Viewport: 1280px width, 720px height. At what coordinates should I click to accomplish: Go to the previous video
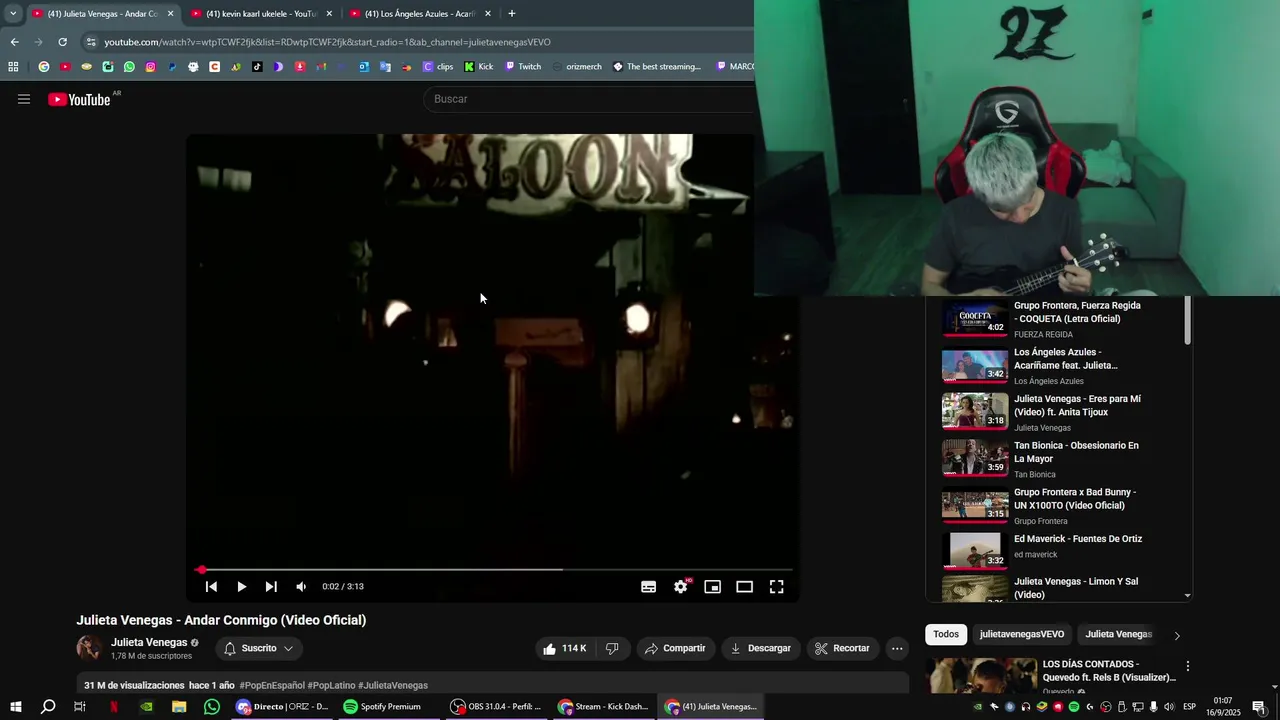coord(211,587)
